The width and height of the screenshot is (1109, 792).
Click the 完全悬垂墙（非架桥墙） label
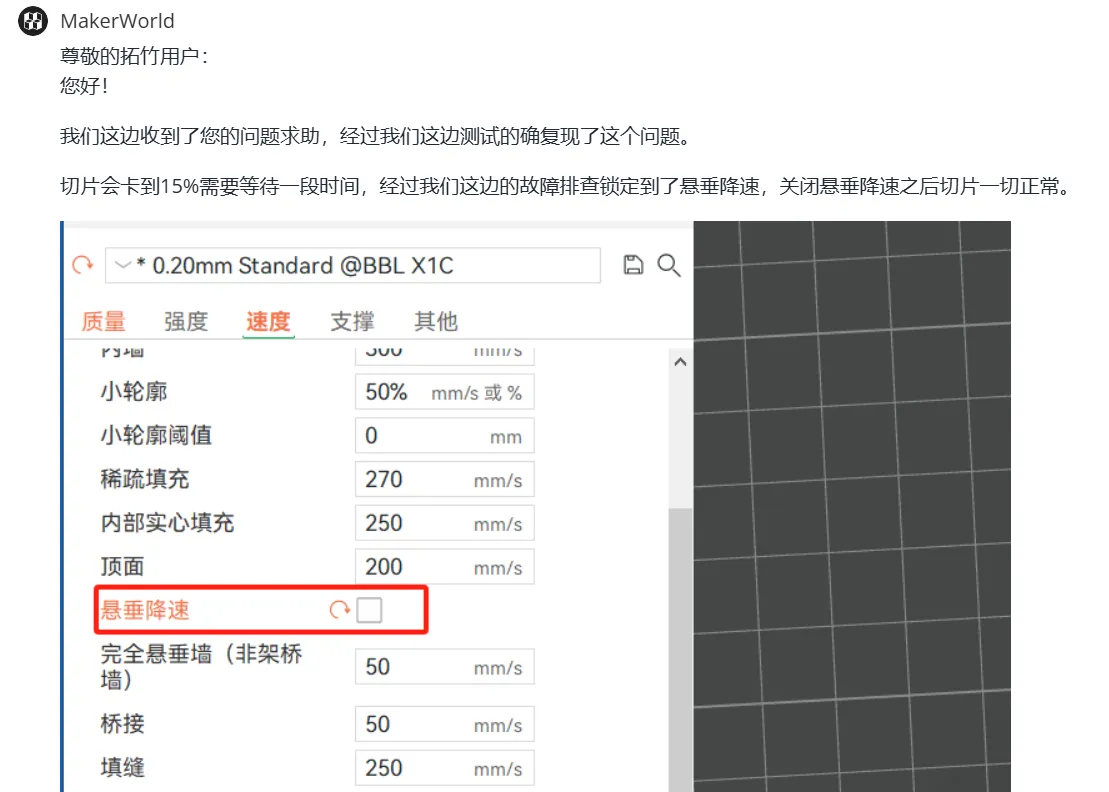[202, 667]
